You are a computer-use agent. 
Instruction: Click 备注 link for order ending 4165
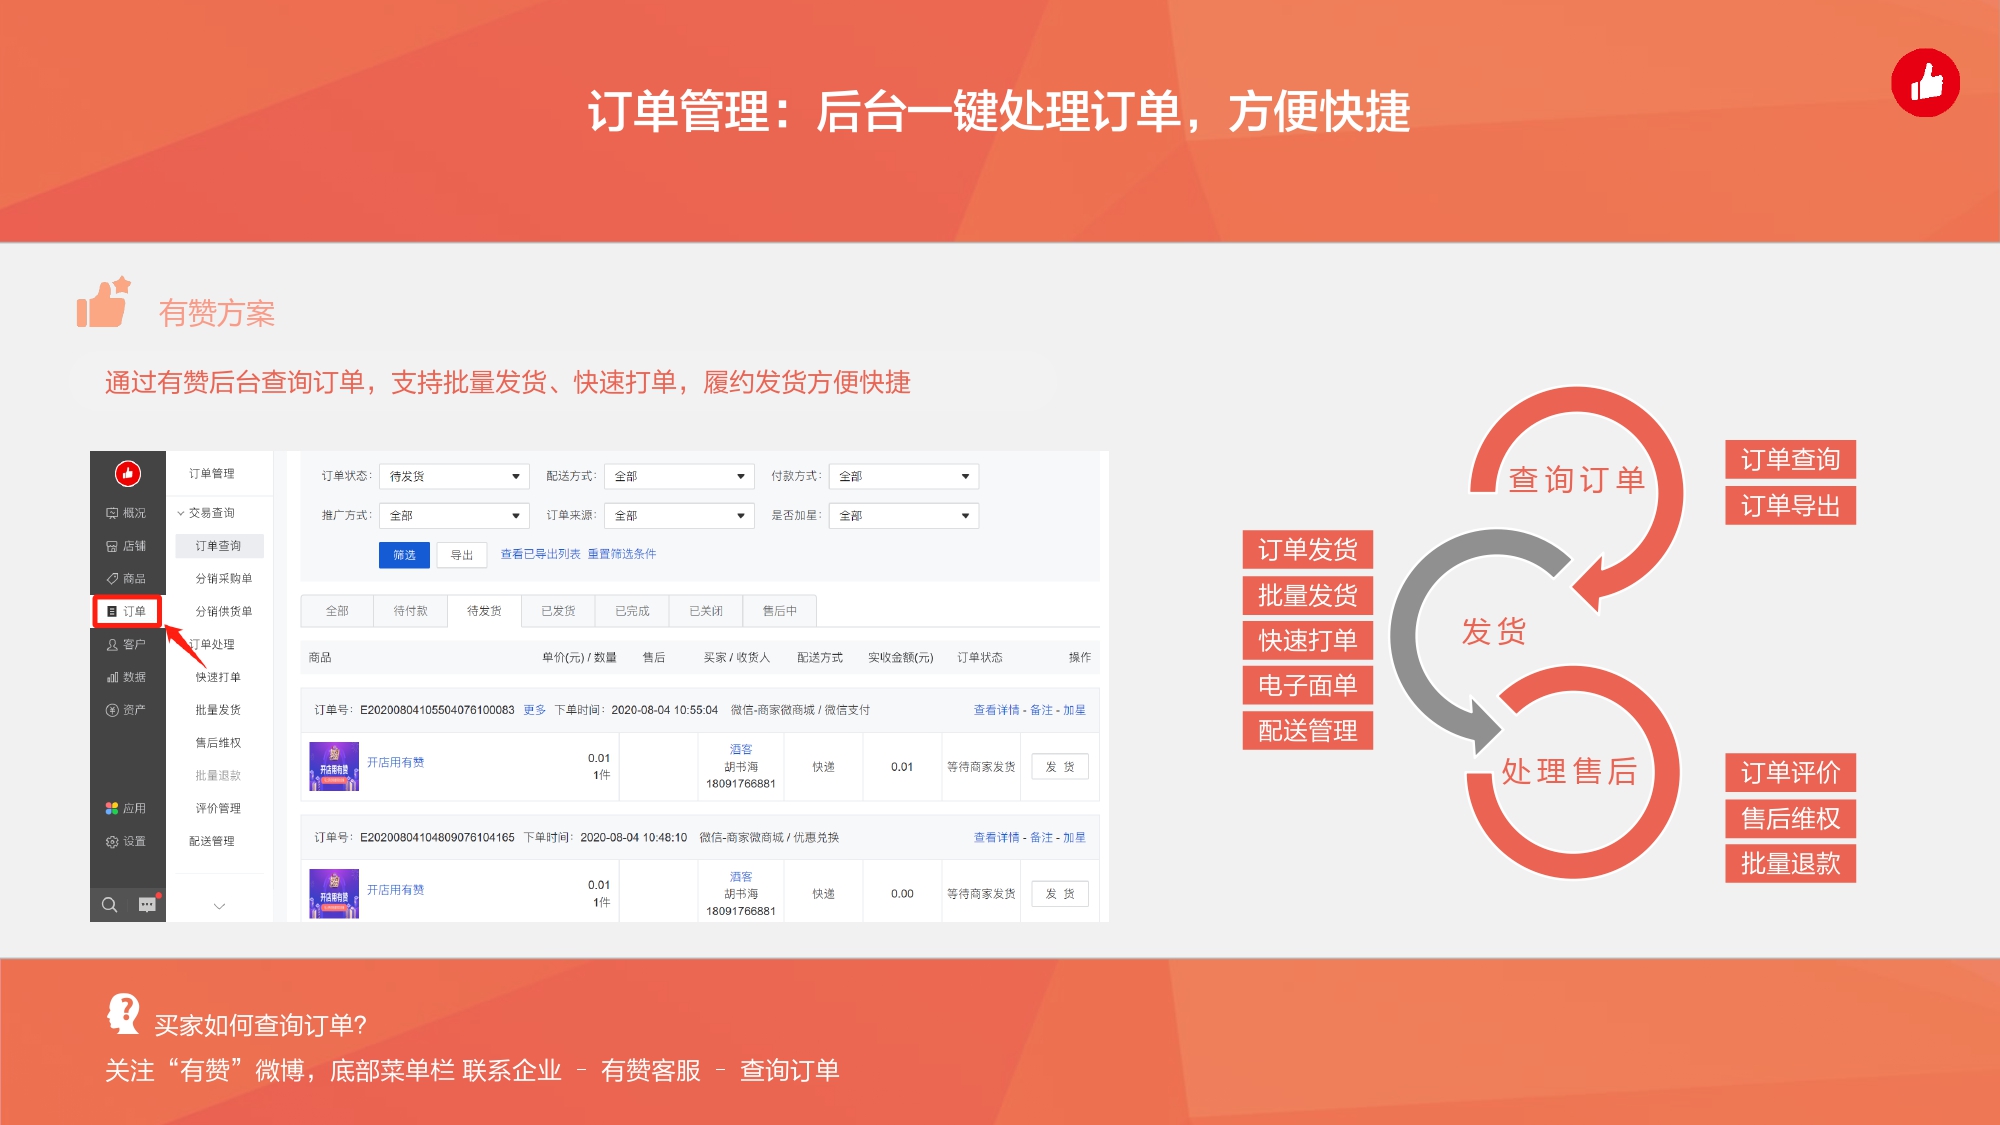tap(1041, 838)
